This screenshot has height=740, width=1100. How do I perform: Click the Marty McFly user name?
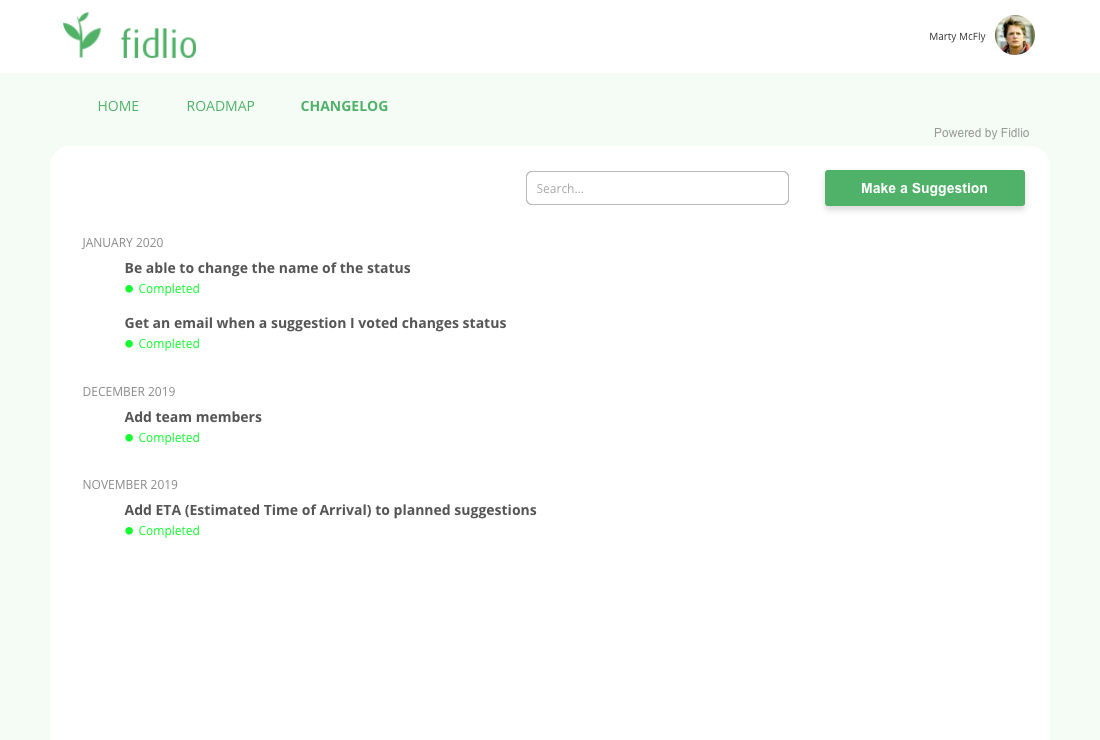click(x=957, y=37)
